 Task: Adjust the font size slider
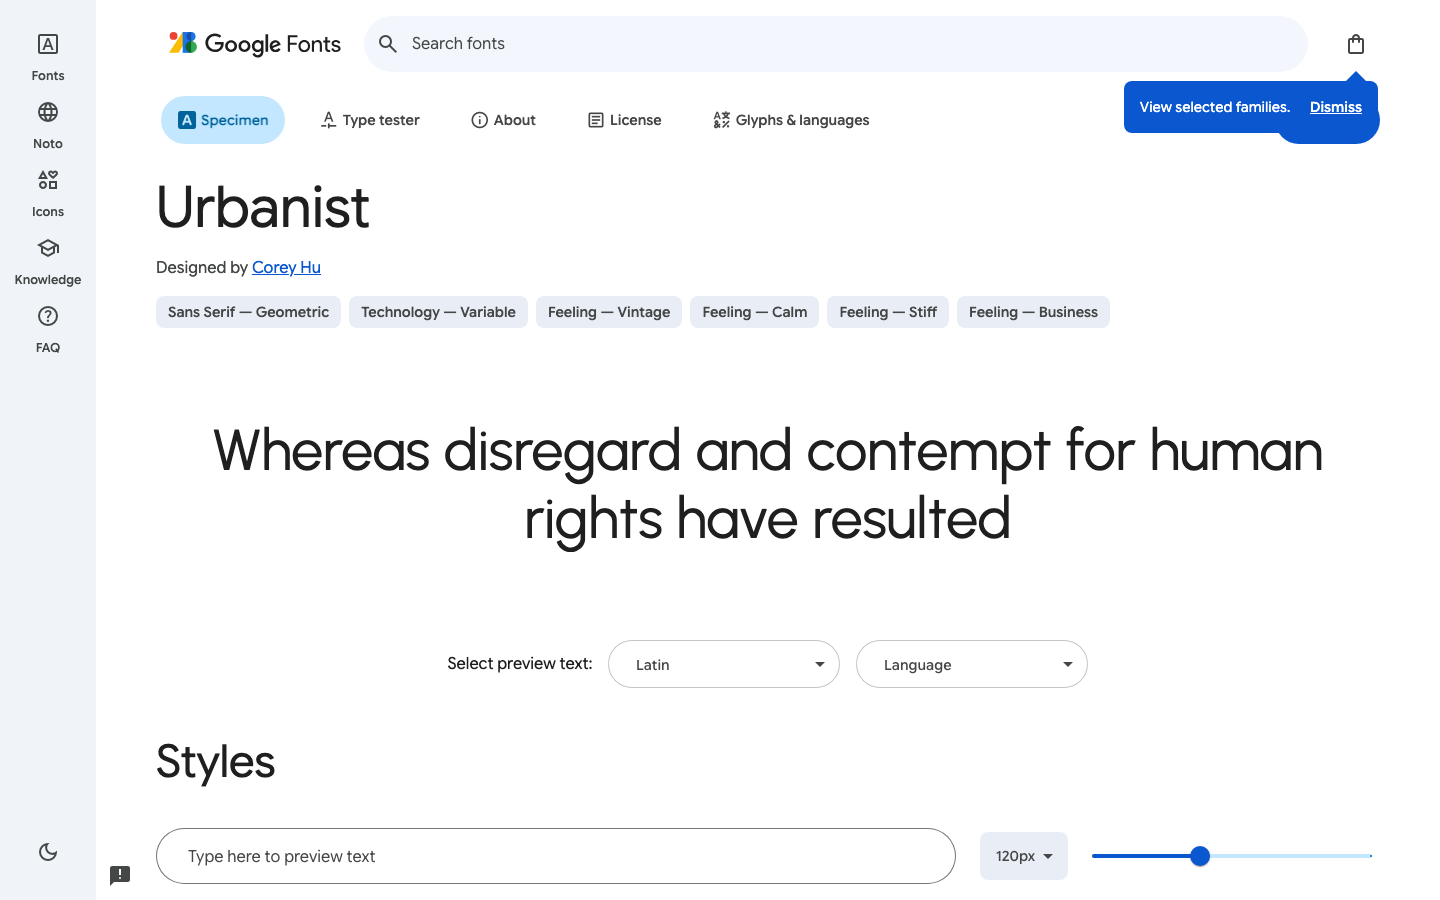[1199, 856]
